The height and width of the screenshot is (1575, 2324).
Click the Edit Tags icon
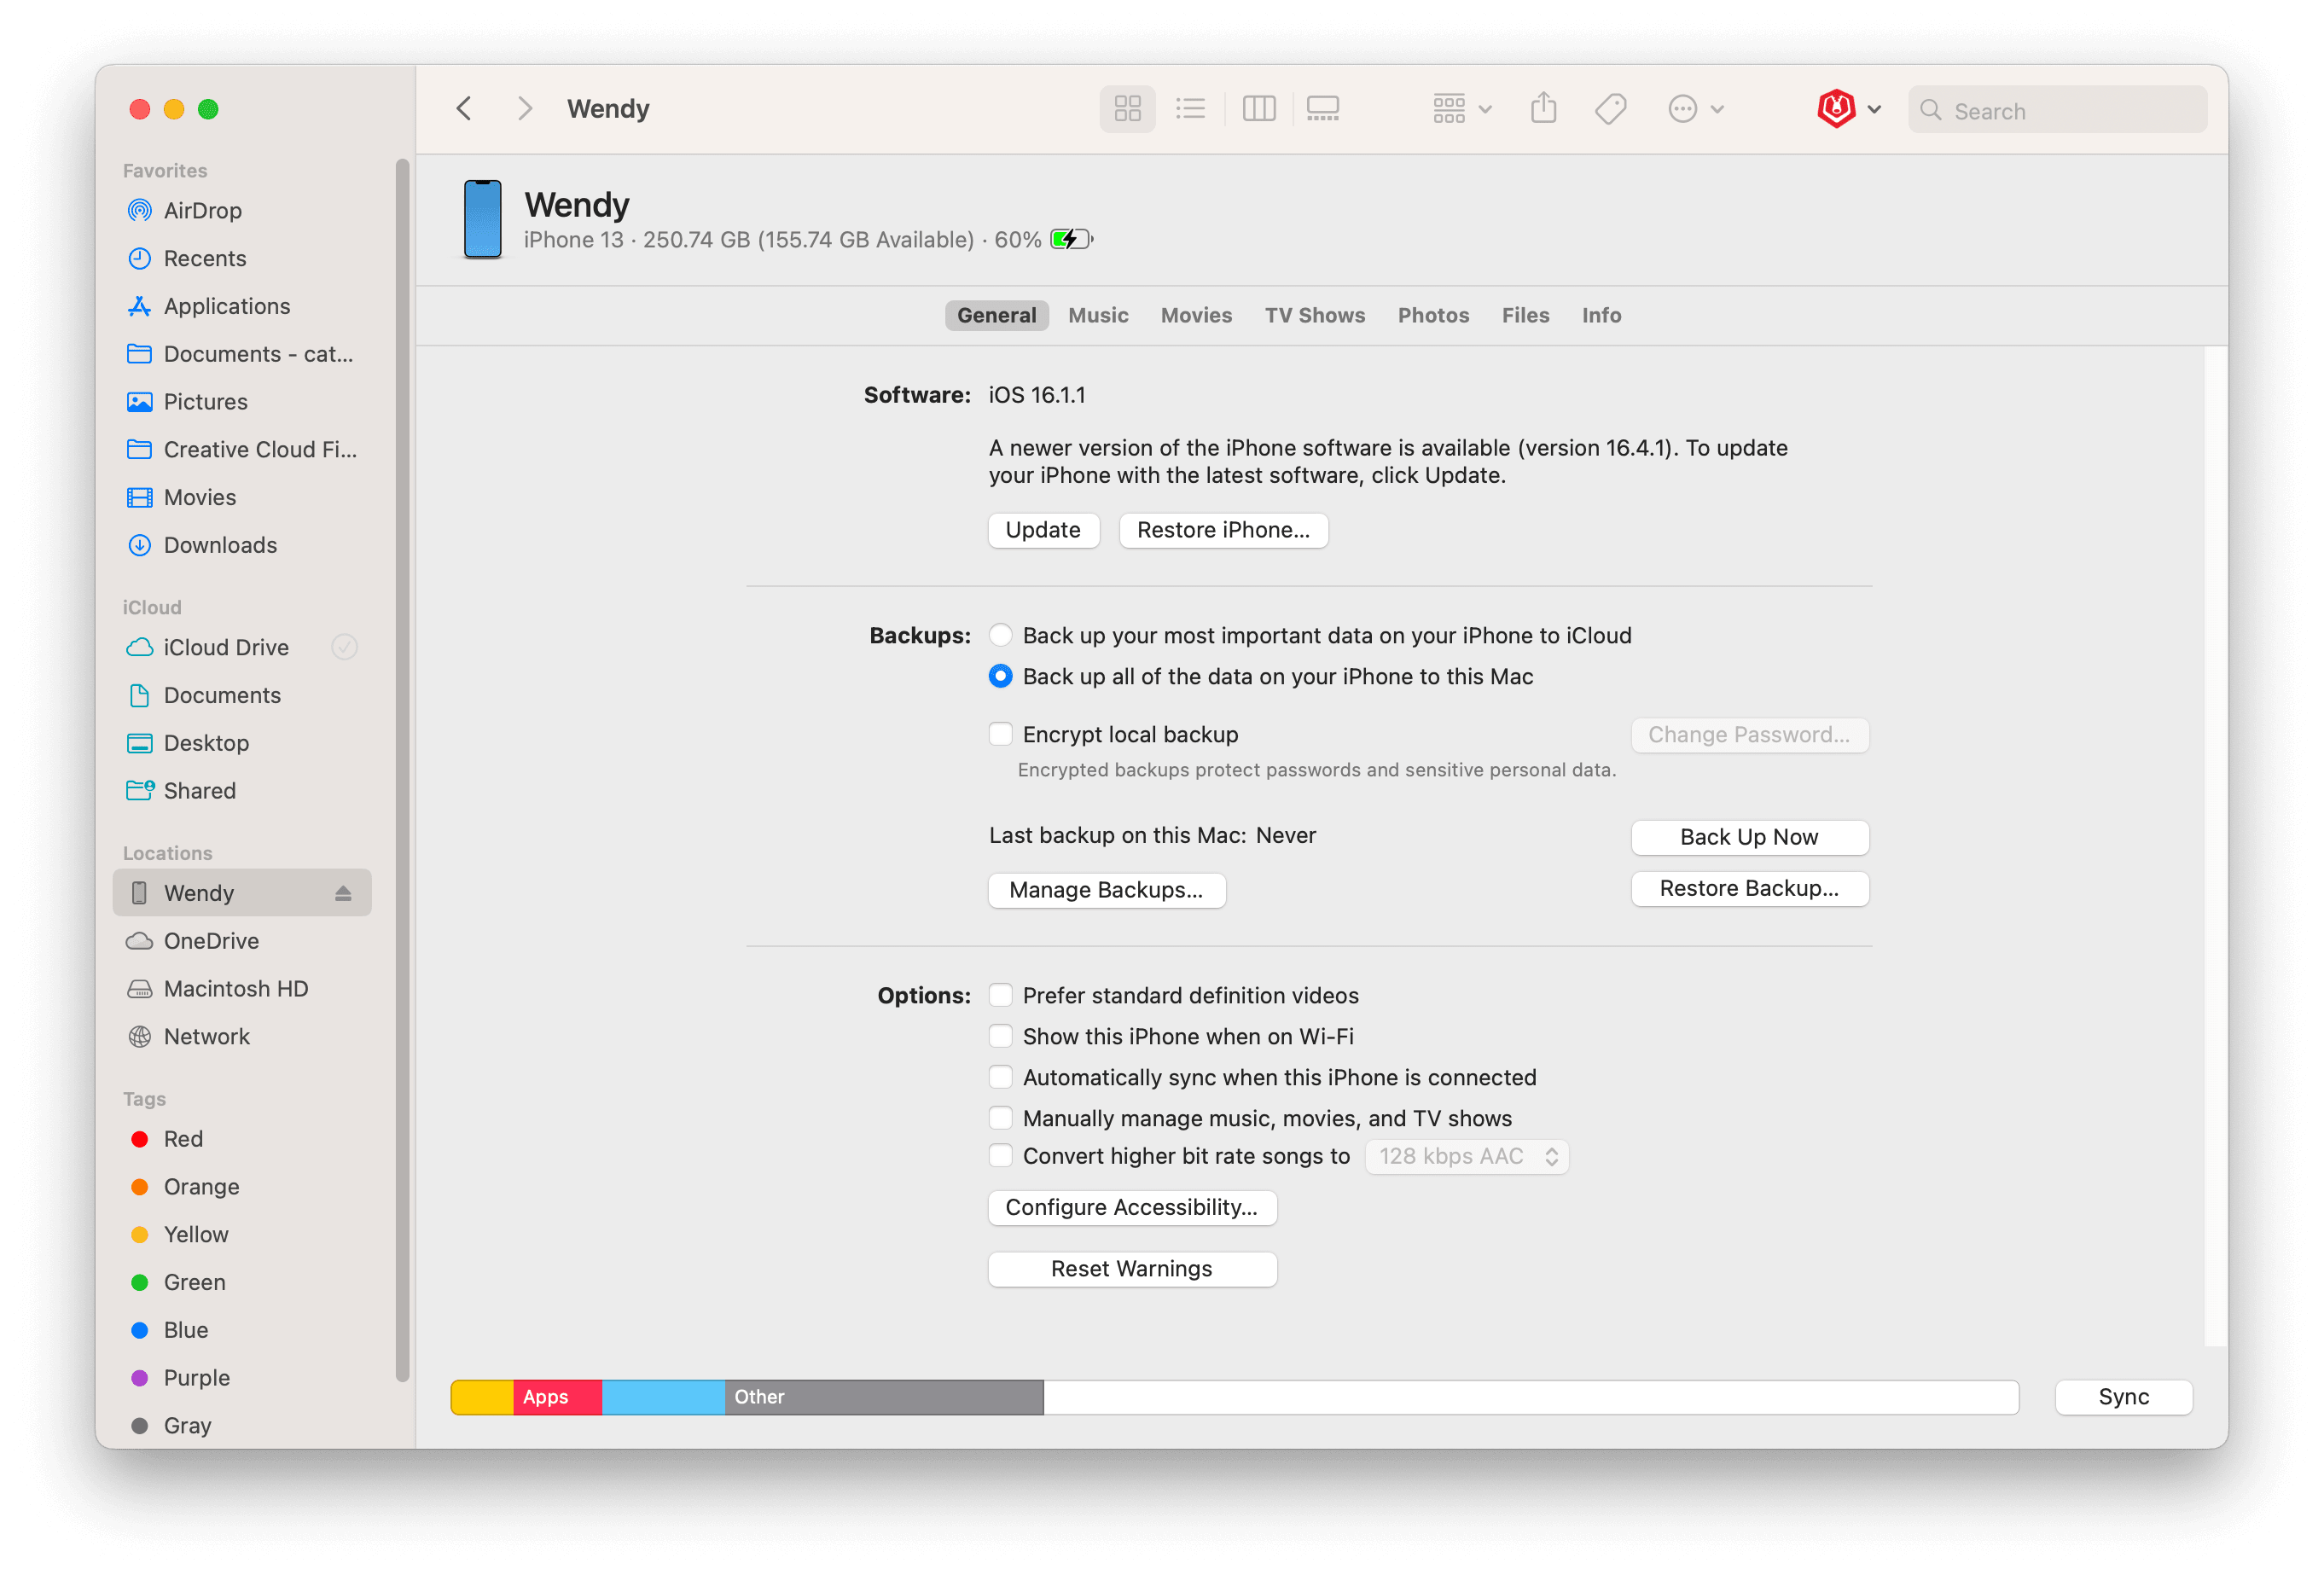1610,109
